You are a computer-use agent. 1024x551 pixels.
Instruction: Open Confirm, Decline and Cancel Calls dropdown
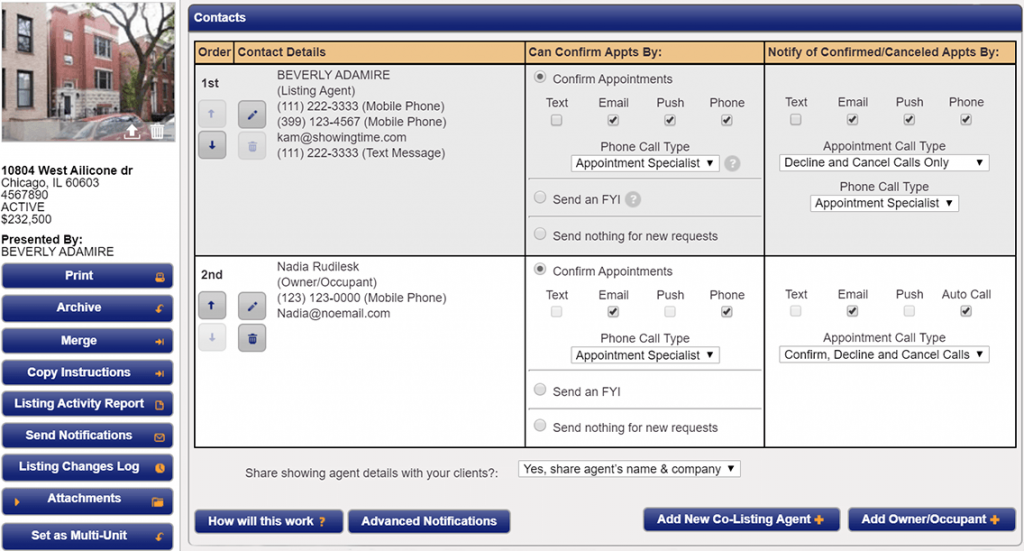[884, 354]
